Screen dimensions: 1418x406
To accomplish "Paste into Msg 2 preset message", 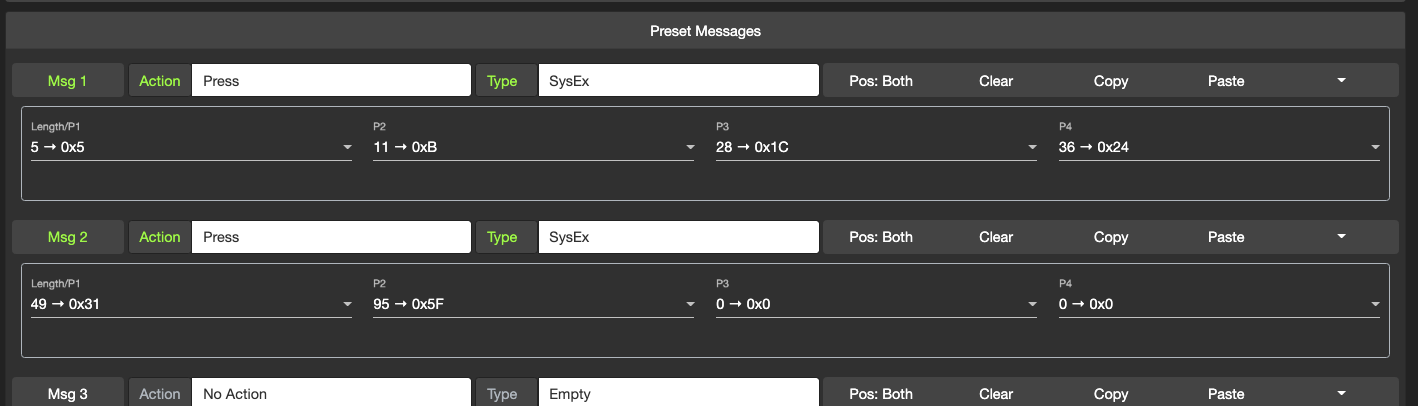I will (1226, 237).
